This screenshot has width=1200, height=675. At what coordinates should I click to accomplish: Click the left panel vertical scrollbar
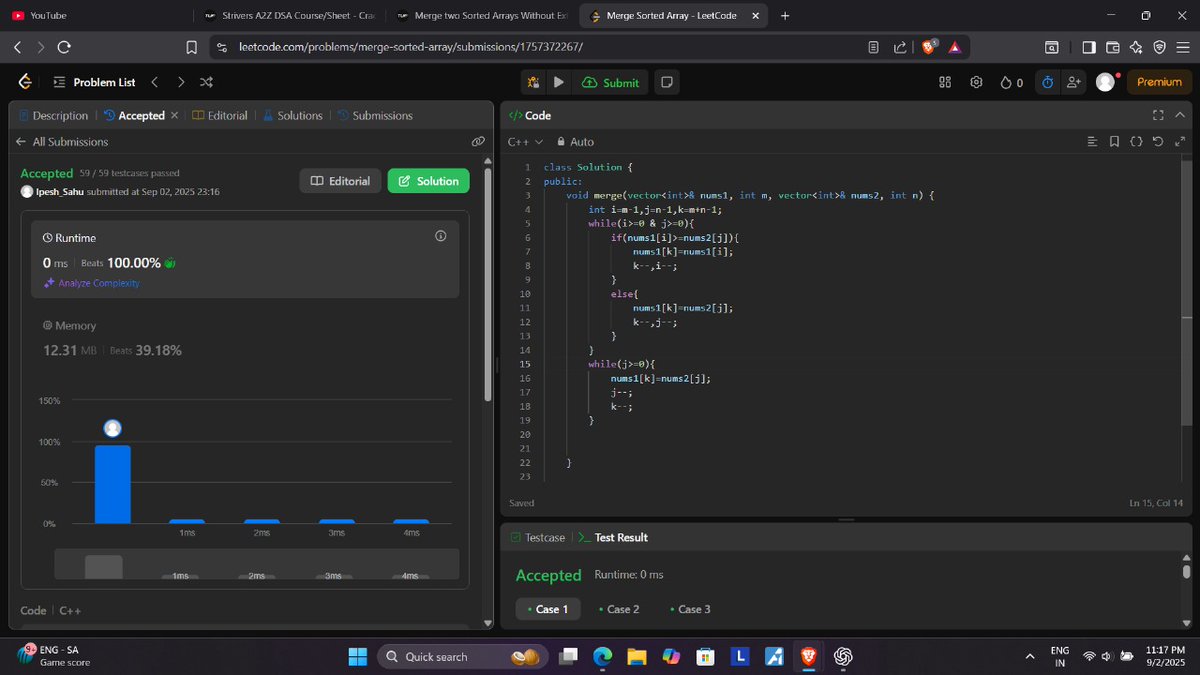[x=488, y=285]
